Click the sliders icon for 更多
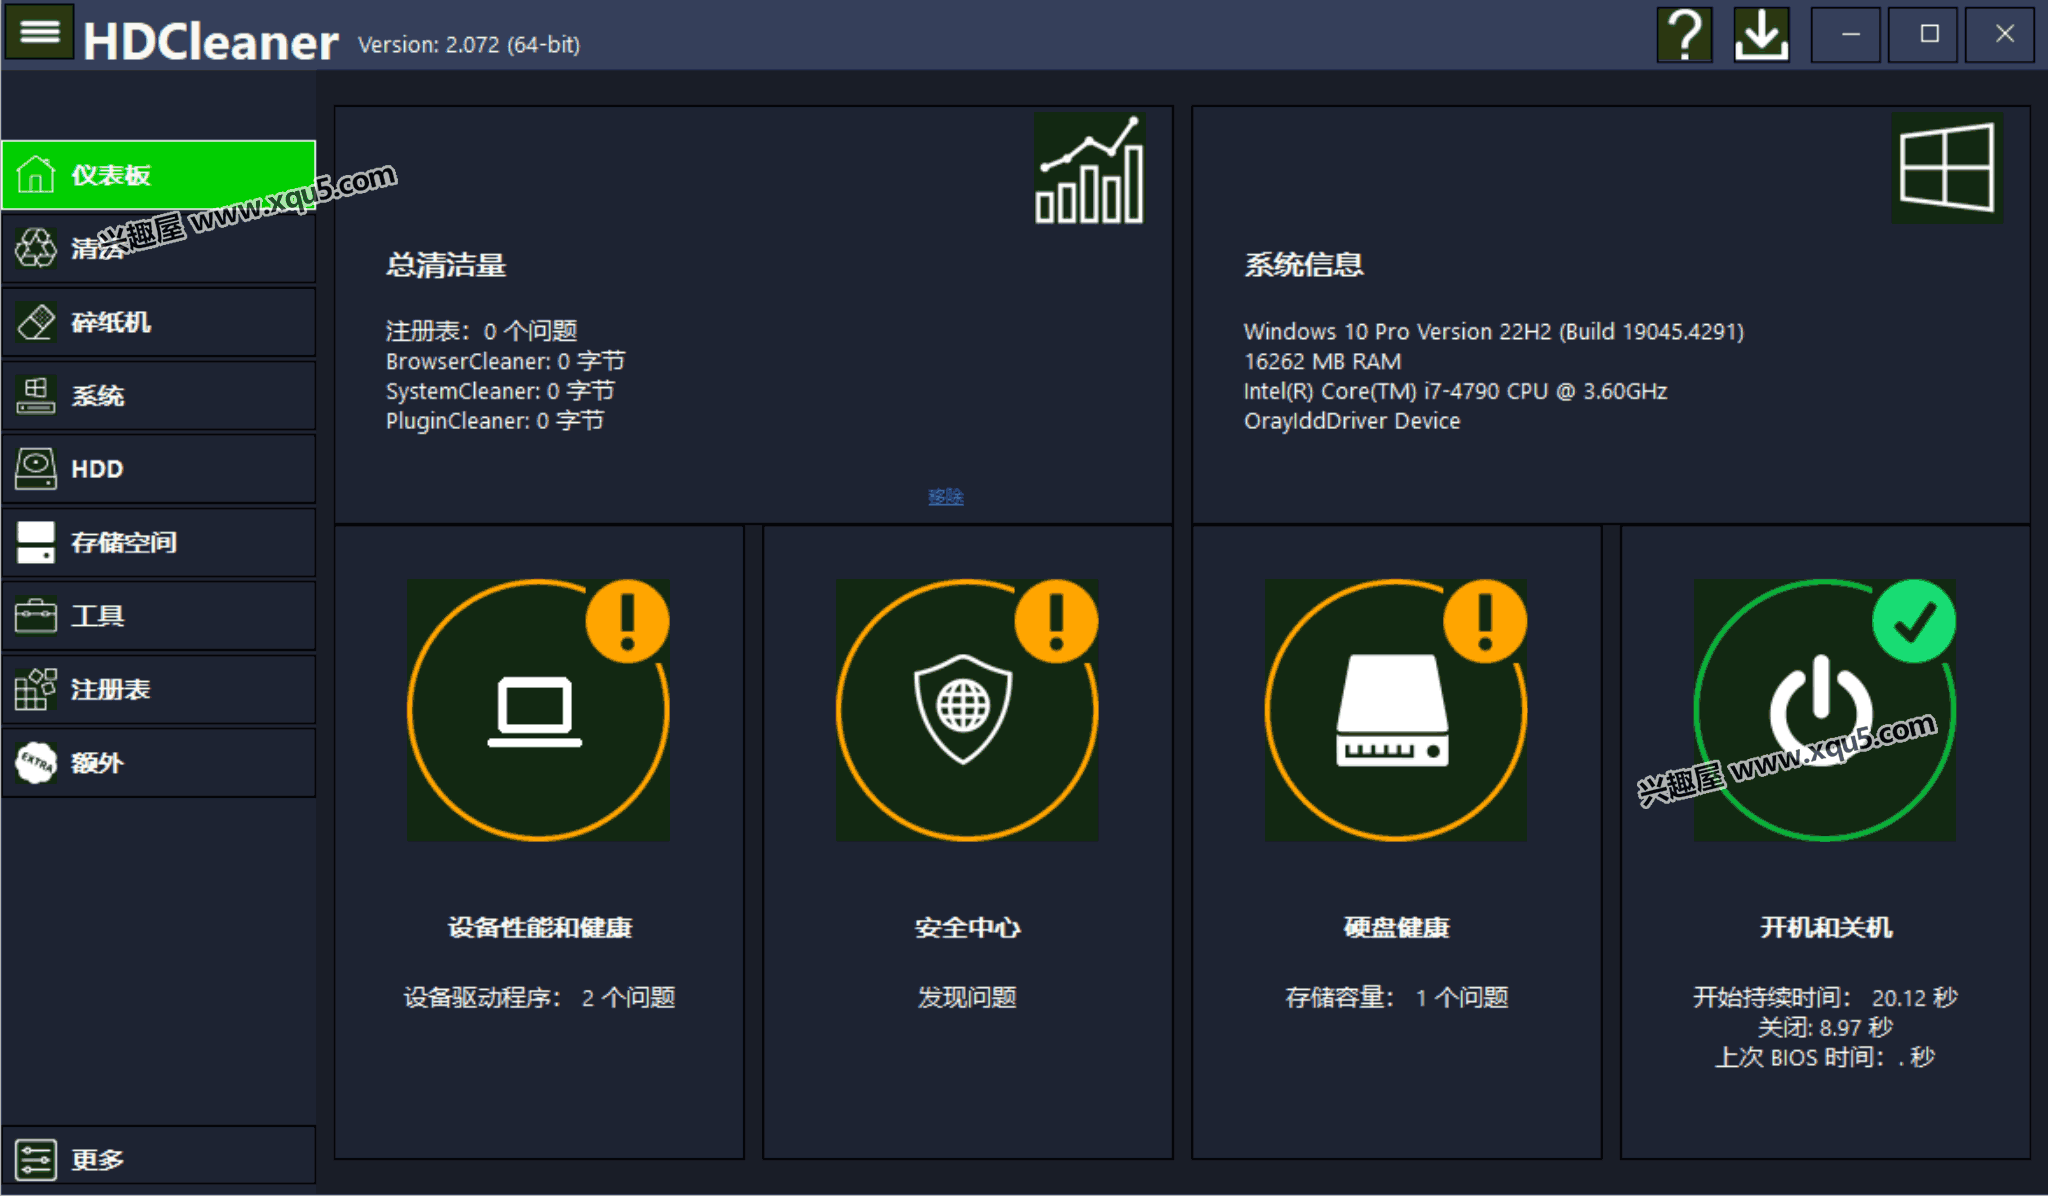The image size is (2048, 1196). pyautogui.click(x=36, y=1159)
